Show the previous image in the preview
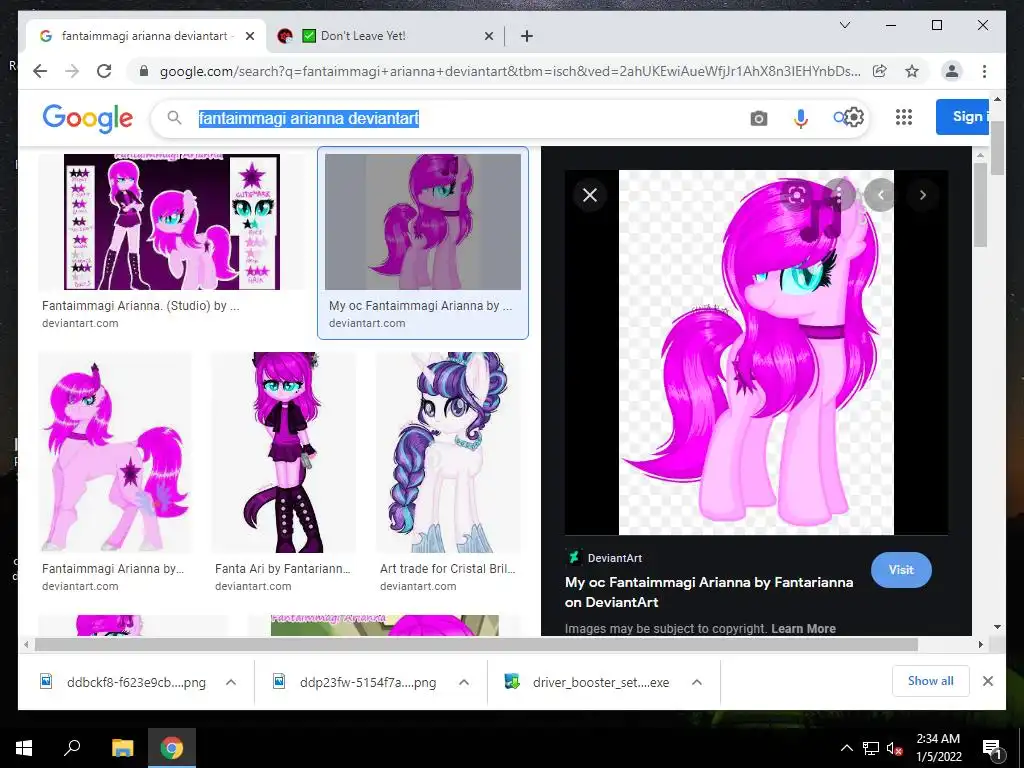Image resolution: width=1024 pixels, height=768 pixels. [880, 195]
